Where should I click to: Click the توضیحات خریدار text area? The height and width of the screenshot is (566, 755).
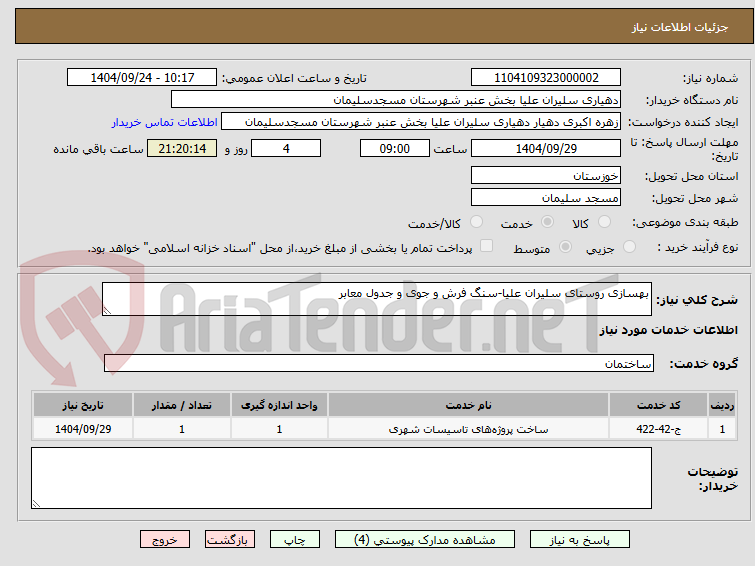click(341, 478)
